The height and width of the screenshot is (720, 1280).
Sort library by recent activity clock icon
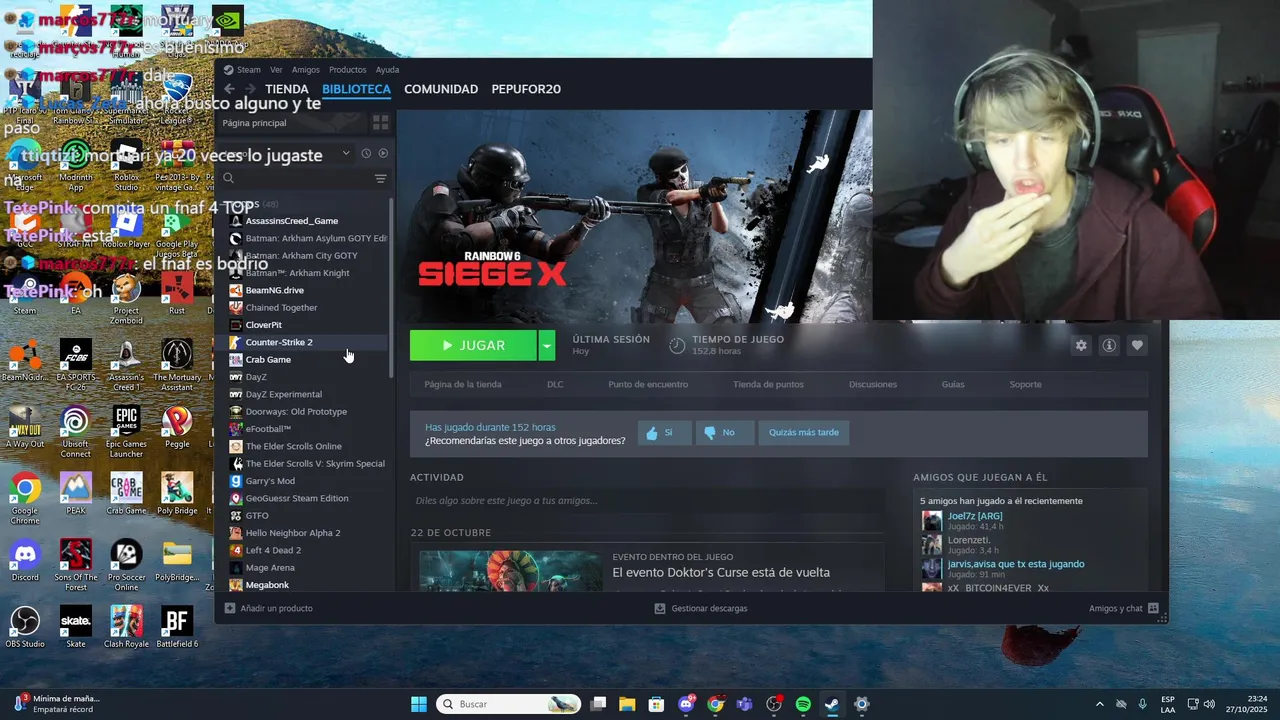(x=366, y=153)
